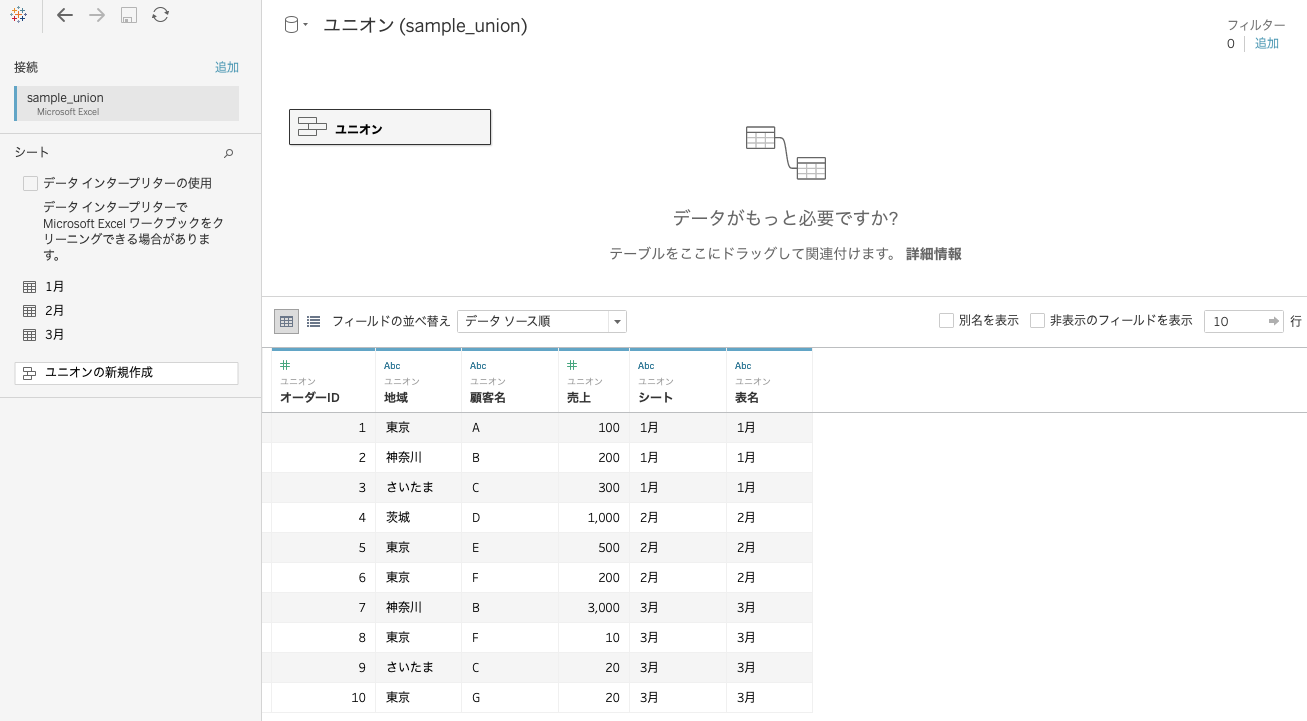
Task: Click 追加 next to 接続
Action: coord(227,67)
